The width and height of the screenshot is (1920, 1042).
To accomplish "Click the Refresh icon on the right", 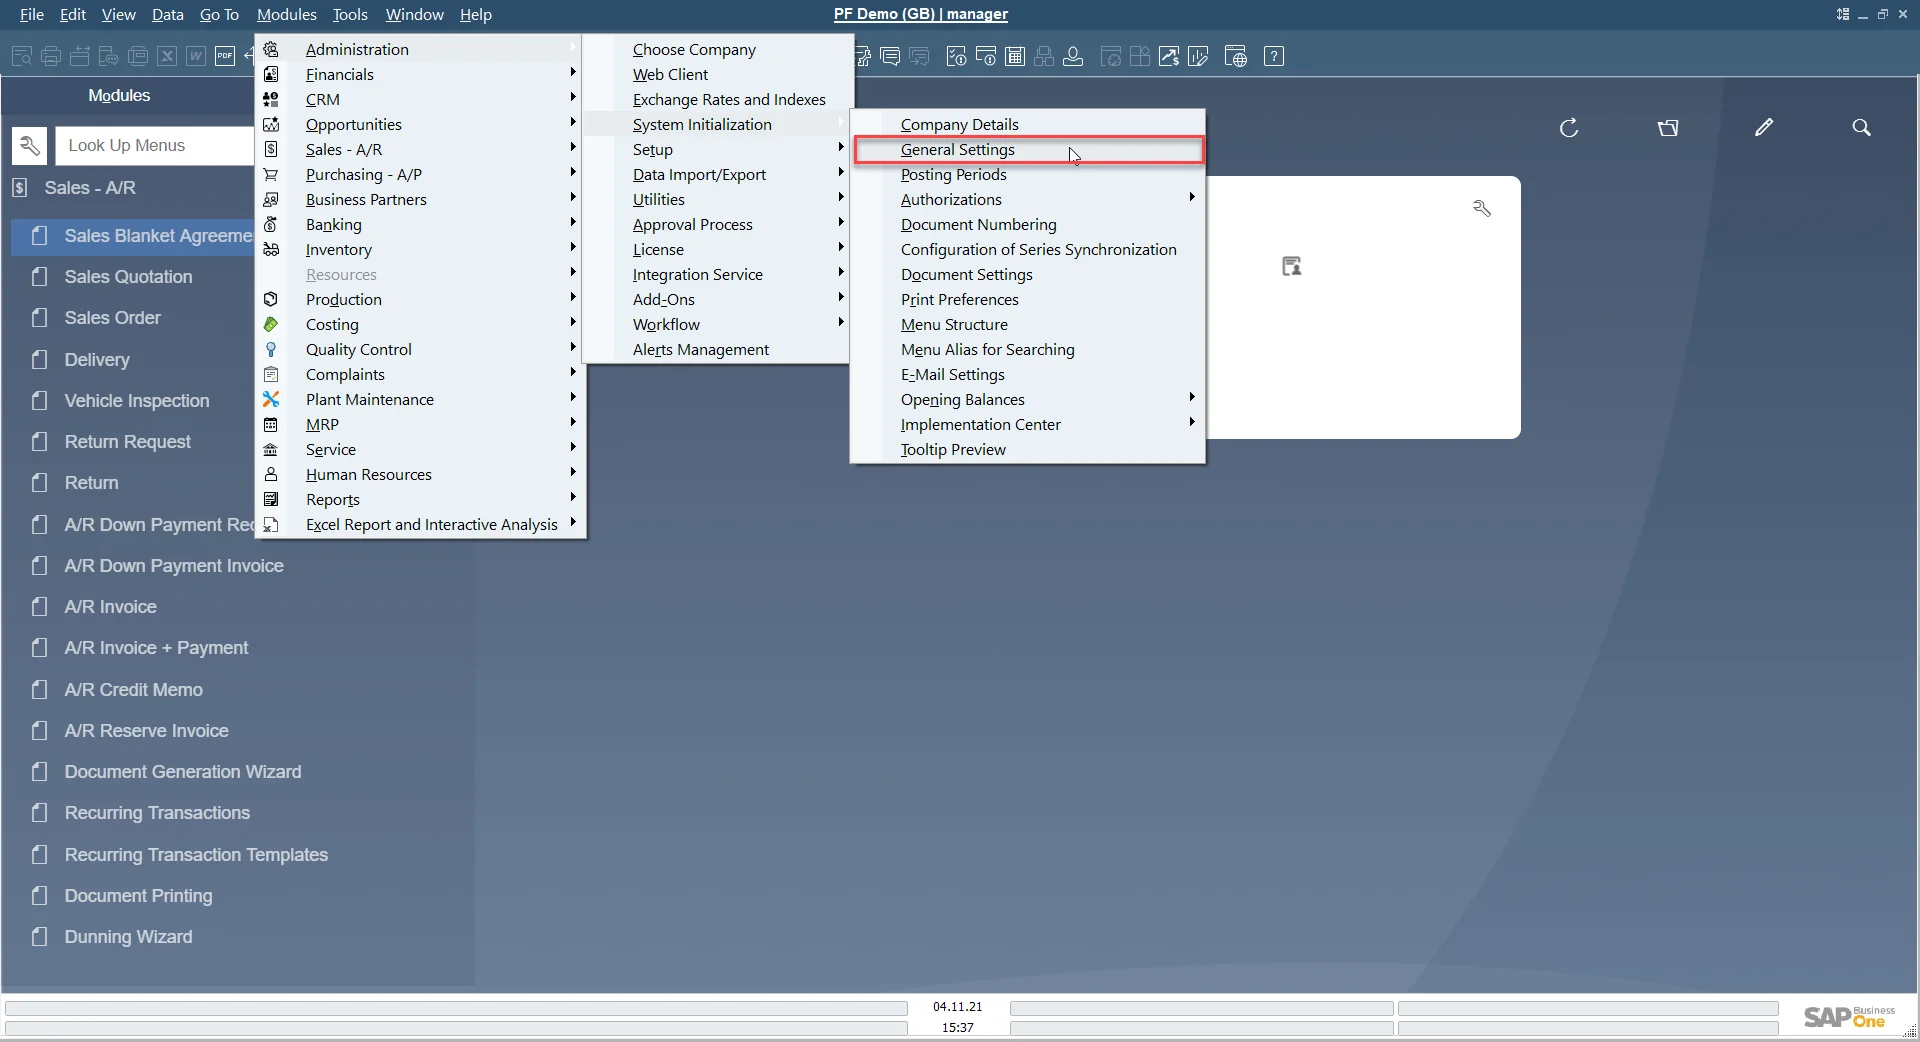I will 1569,128.
